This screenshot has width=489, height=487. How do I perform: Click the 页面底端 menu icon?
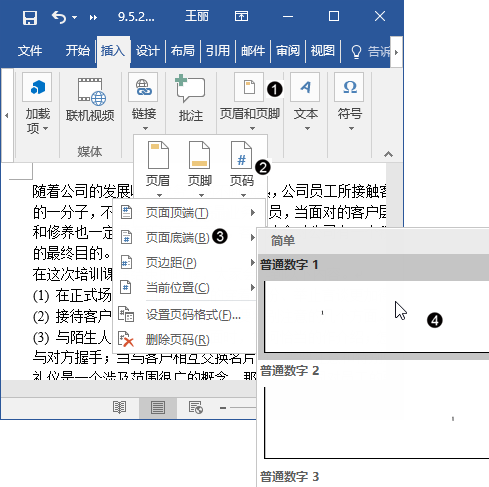(x=126, y=237)
